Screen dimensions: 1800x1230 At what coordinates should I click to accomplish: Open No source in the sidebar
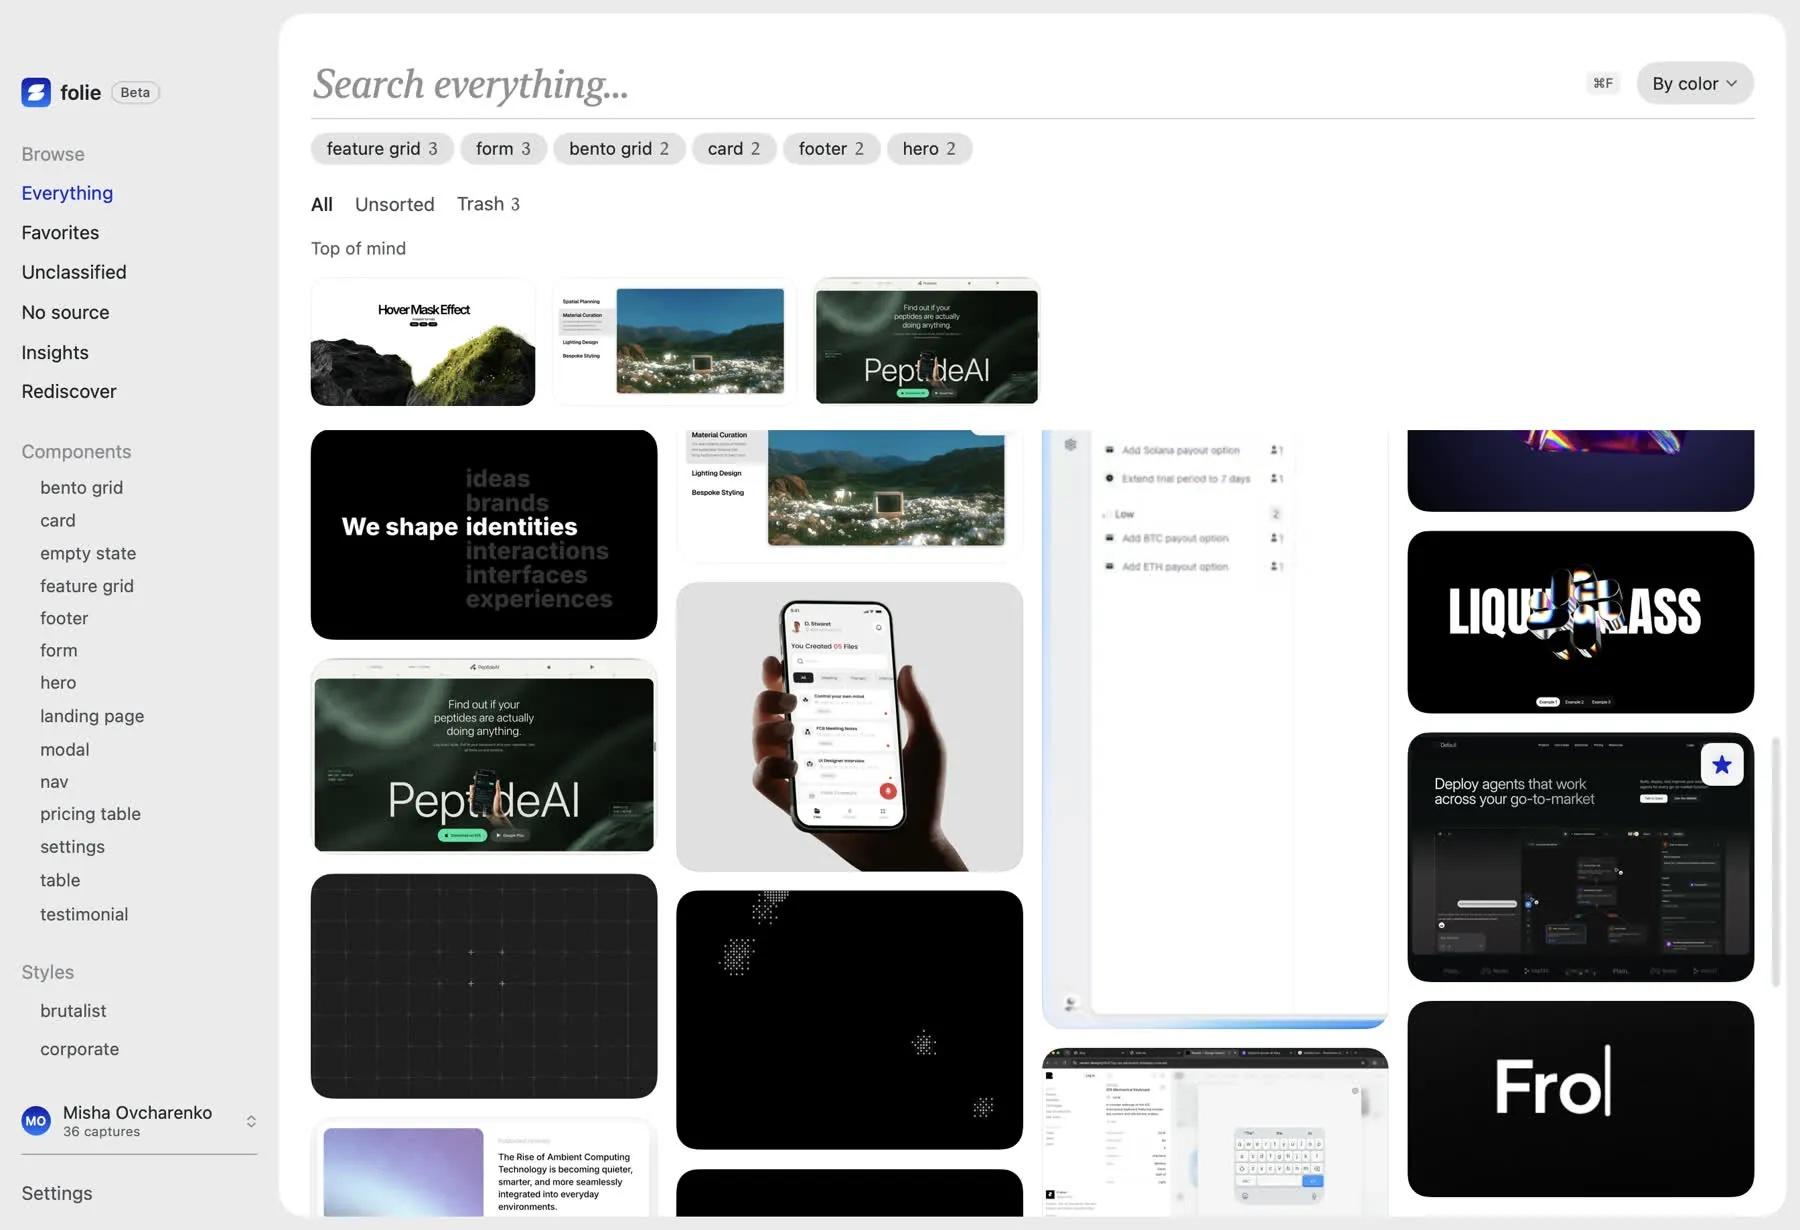pyautogui.click(x=65, y=312)
